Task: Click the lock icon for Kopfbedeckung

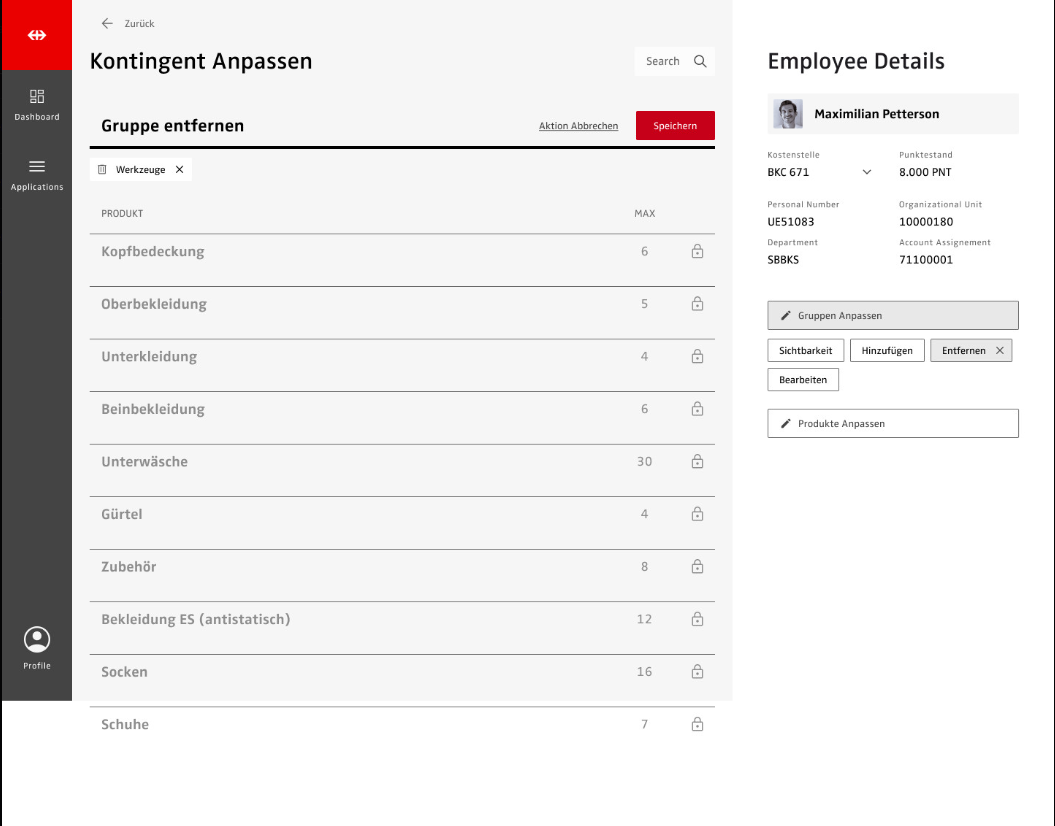Action: (697, 252)
